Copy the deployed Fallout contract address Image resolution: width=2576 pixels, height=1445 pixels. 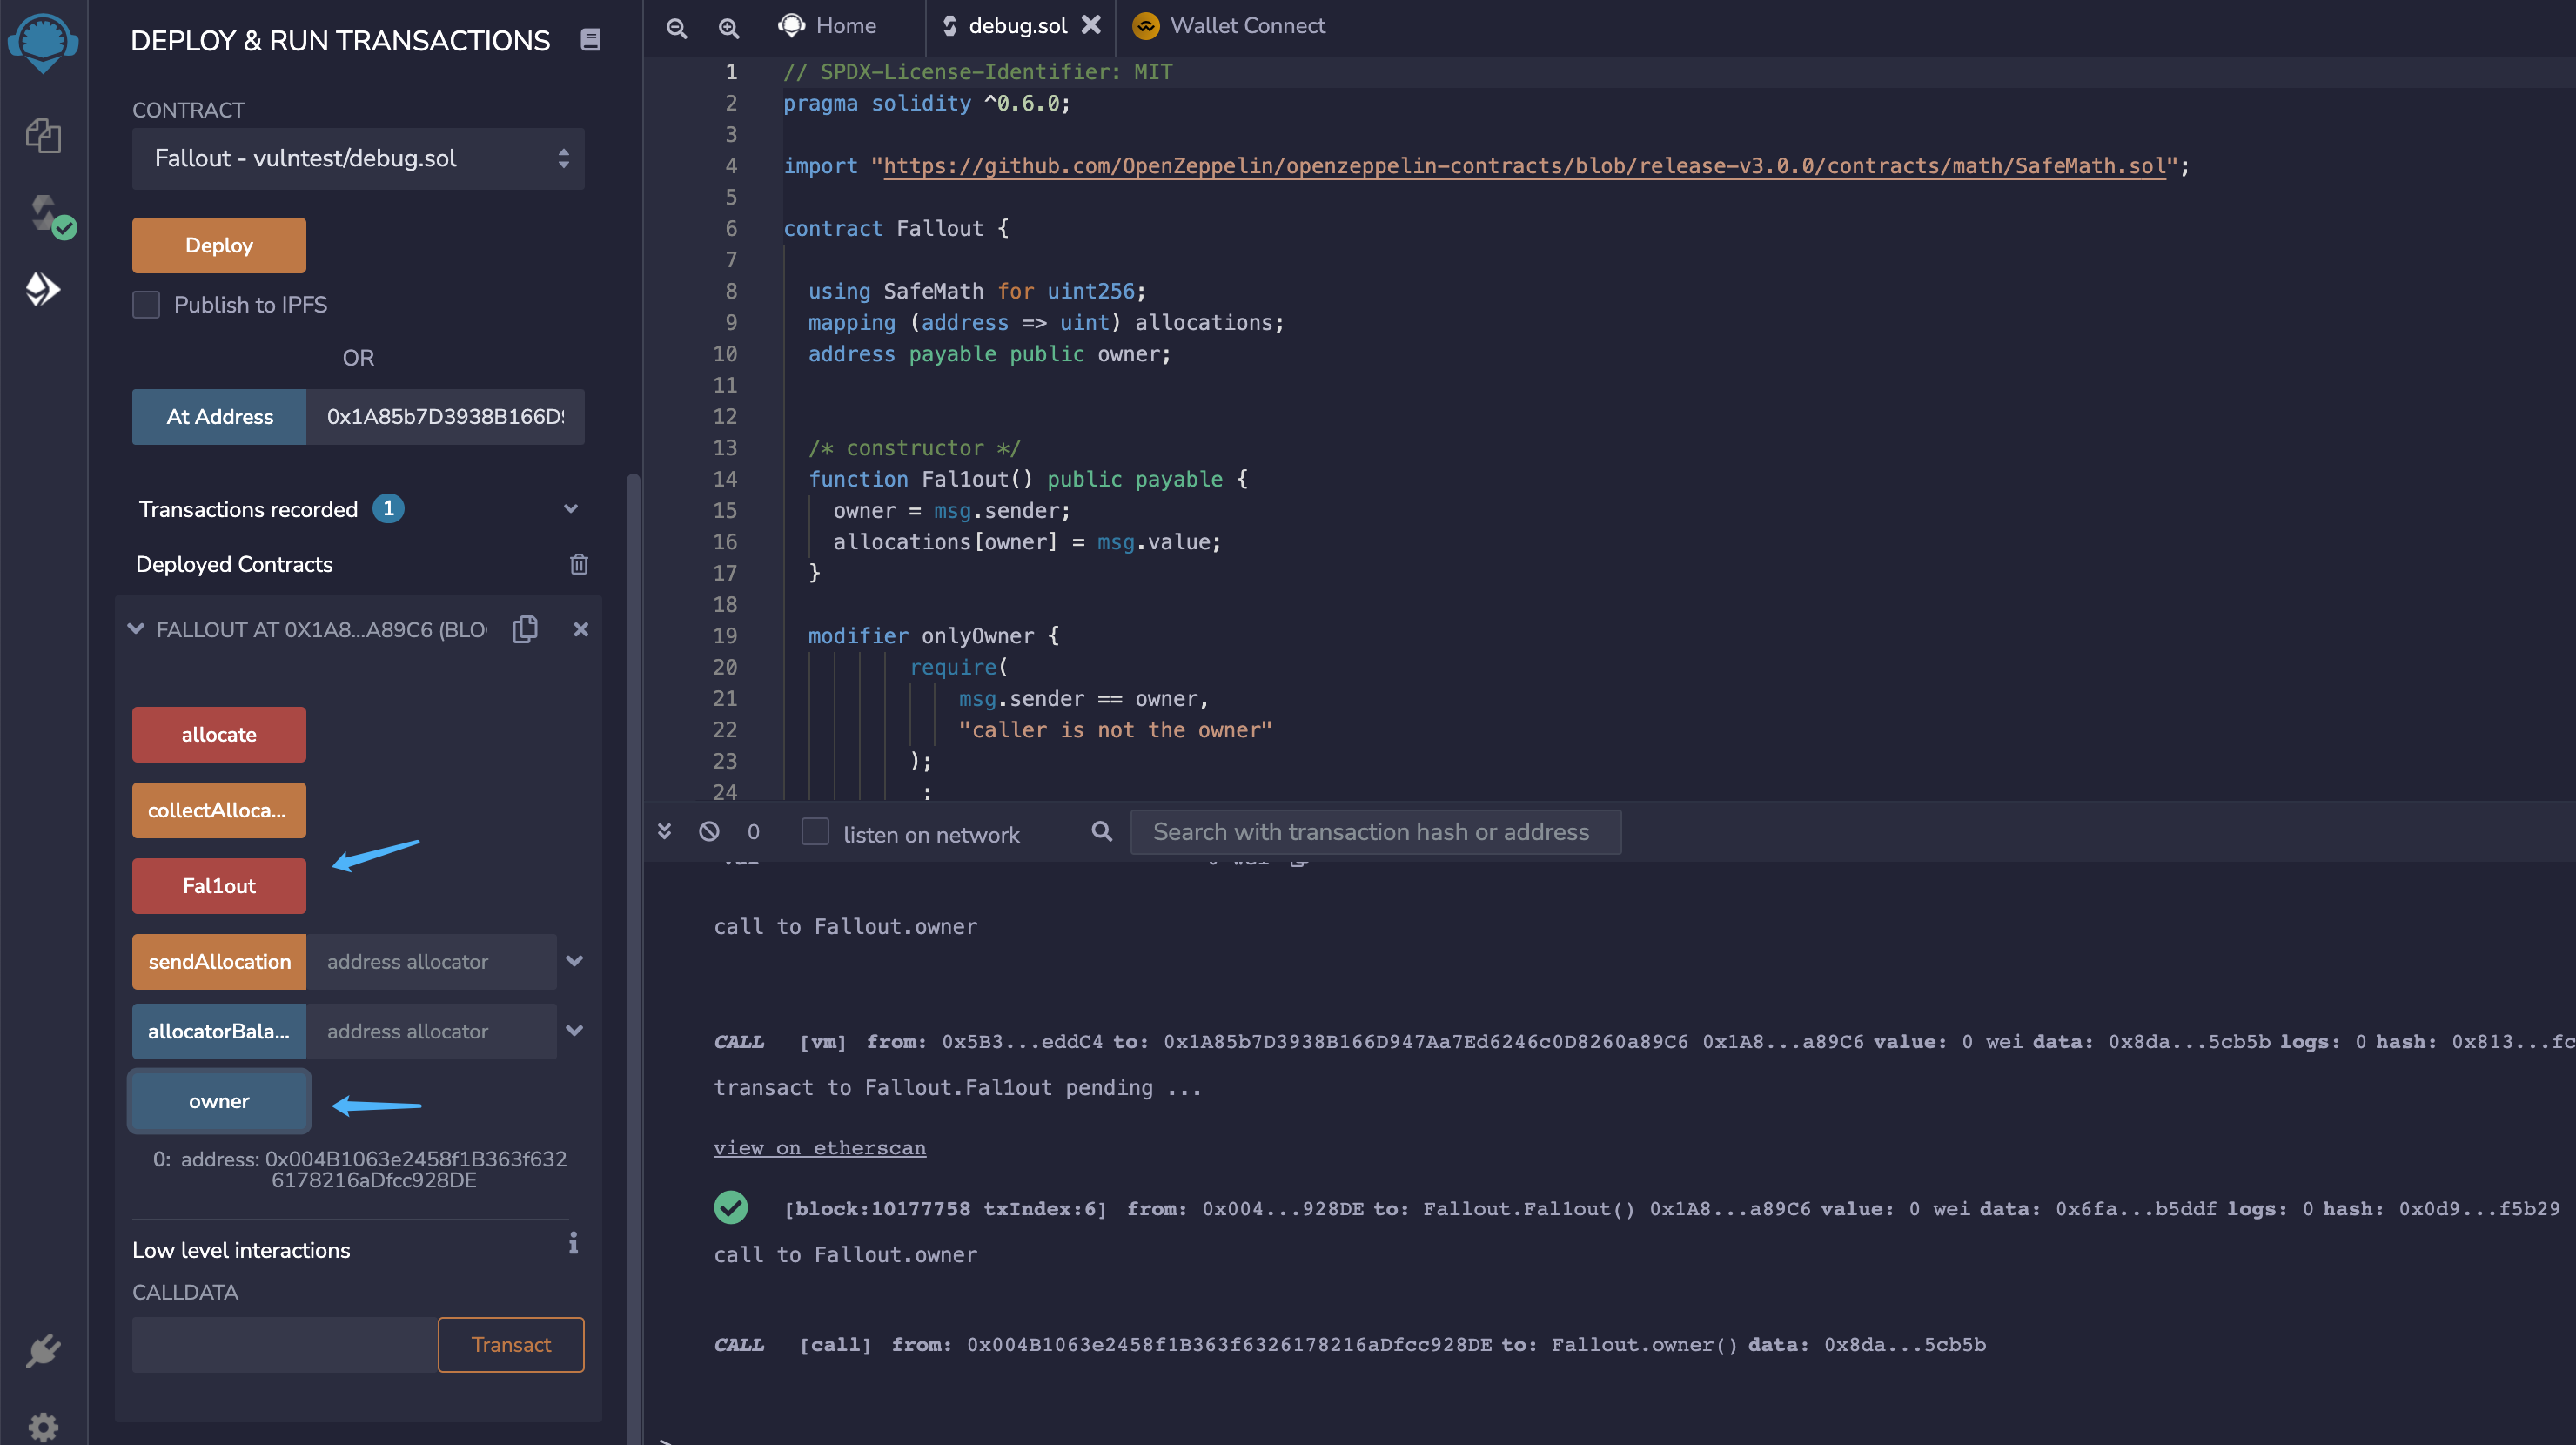525,629
